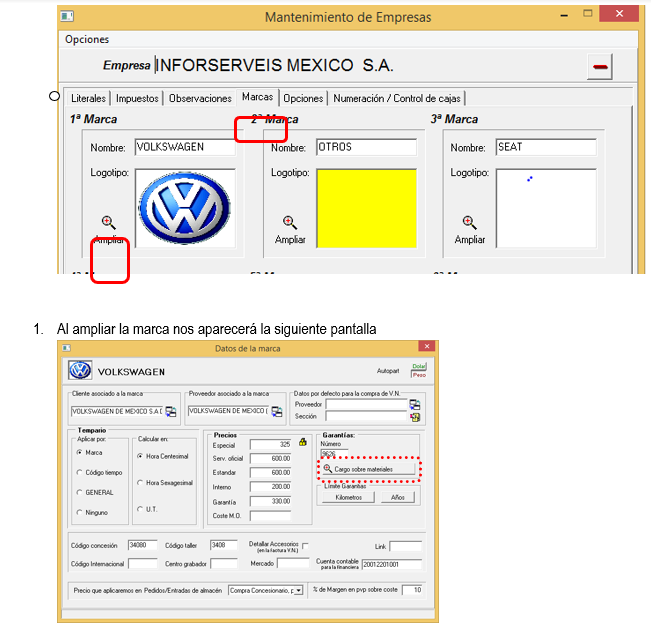Click the yellow OTROS logo swatch
Screen dimensions: 651x636
click(x=366, y=207)
